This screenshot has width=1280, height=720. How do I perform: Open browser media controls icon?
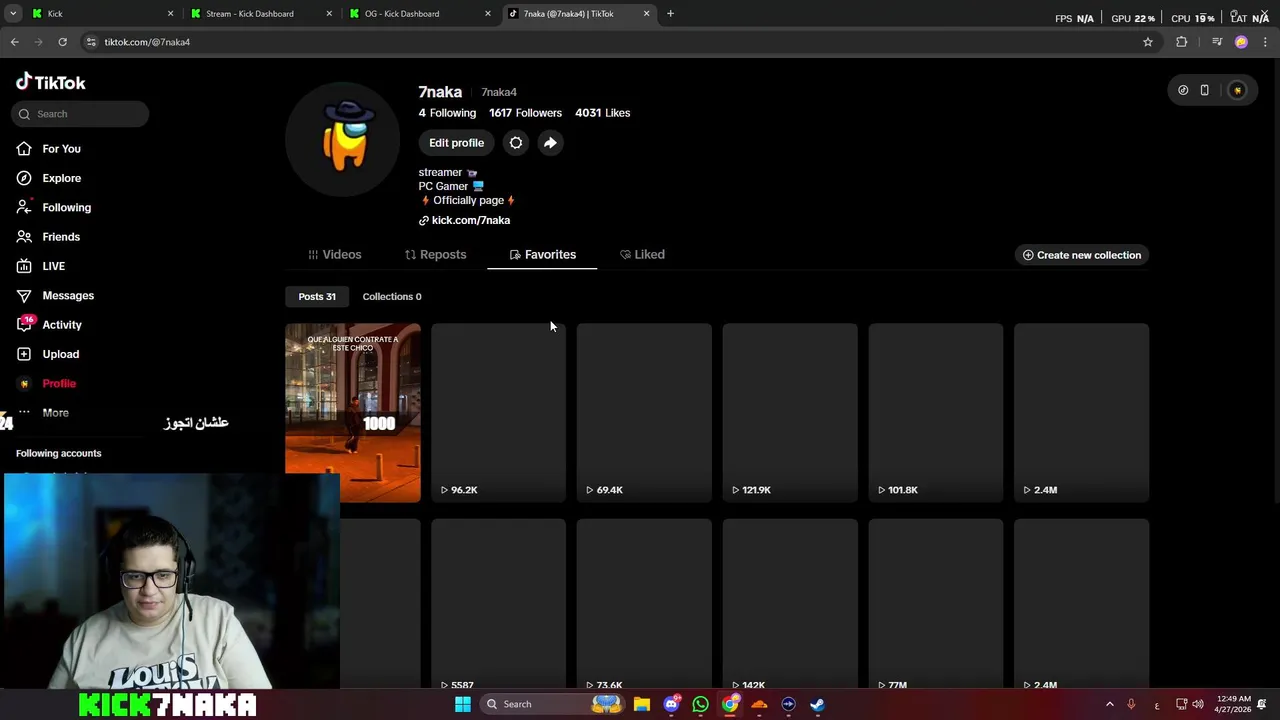point(1217,42)
